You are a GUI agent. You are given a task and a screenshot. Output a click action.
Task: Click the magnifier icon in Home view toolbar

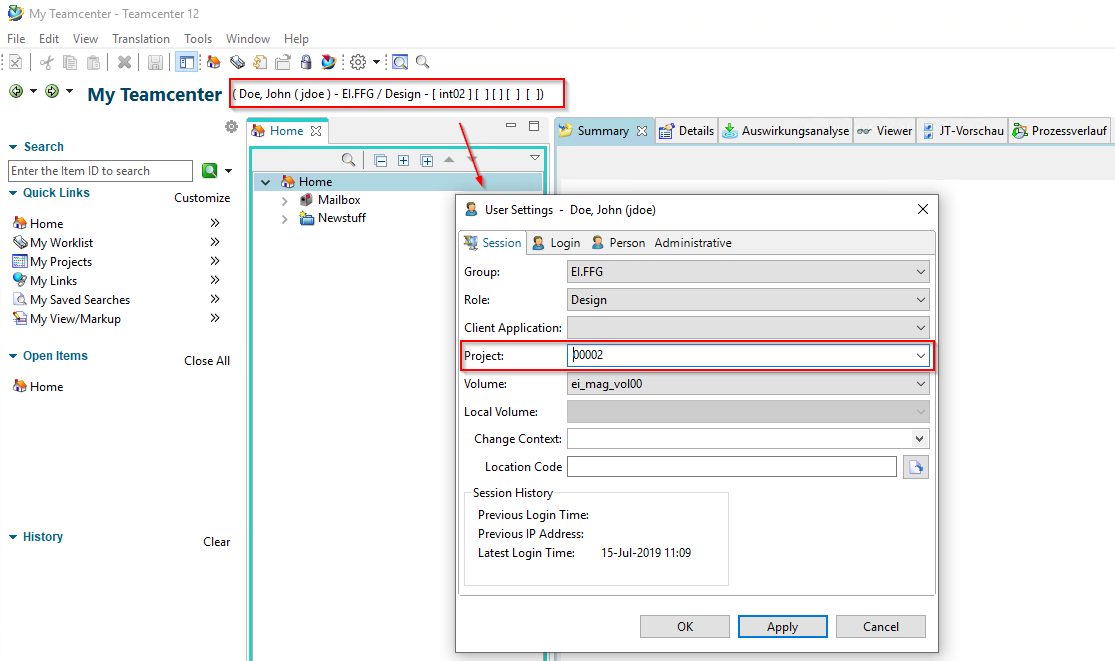[348, 160]
